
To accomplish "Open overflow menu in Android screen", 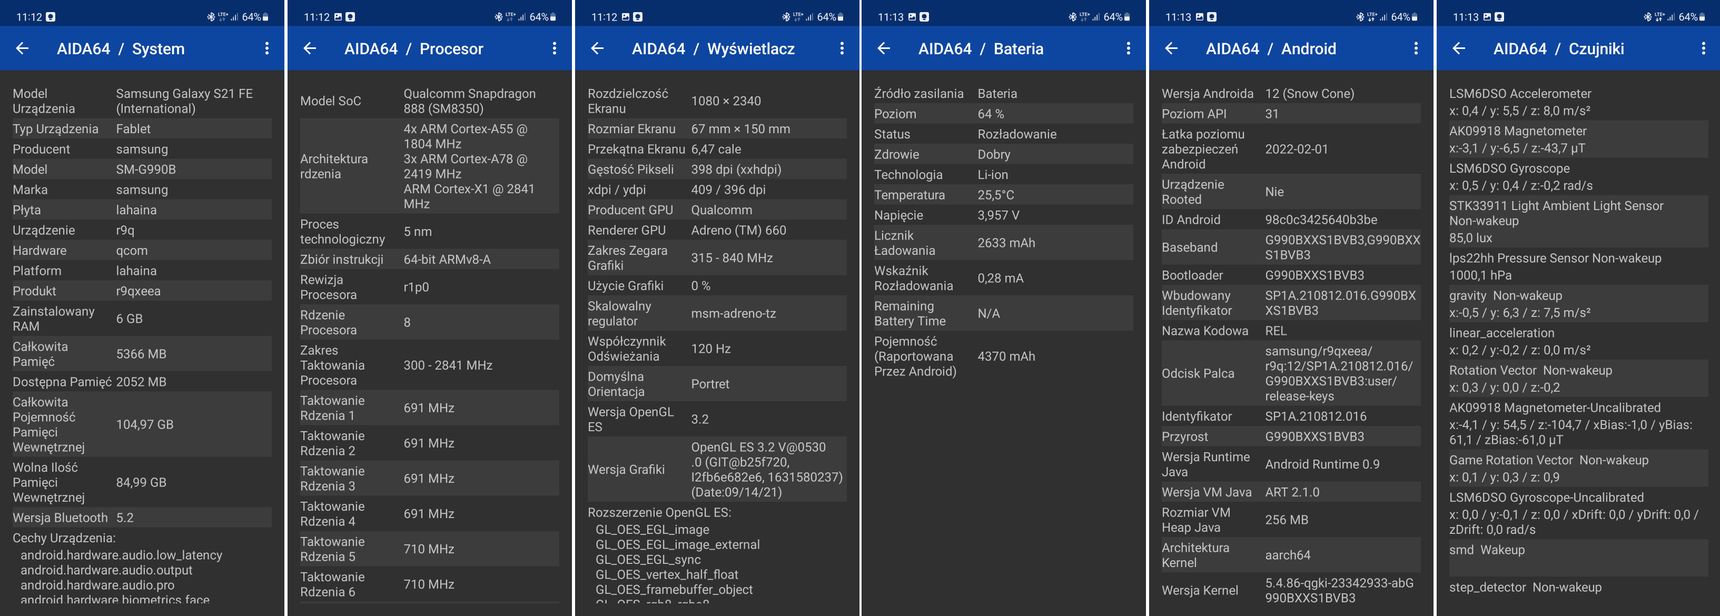I will click(x=1416, y=48).
